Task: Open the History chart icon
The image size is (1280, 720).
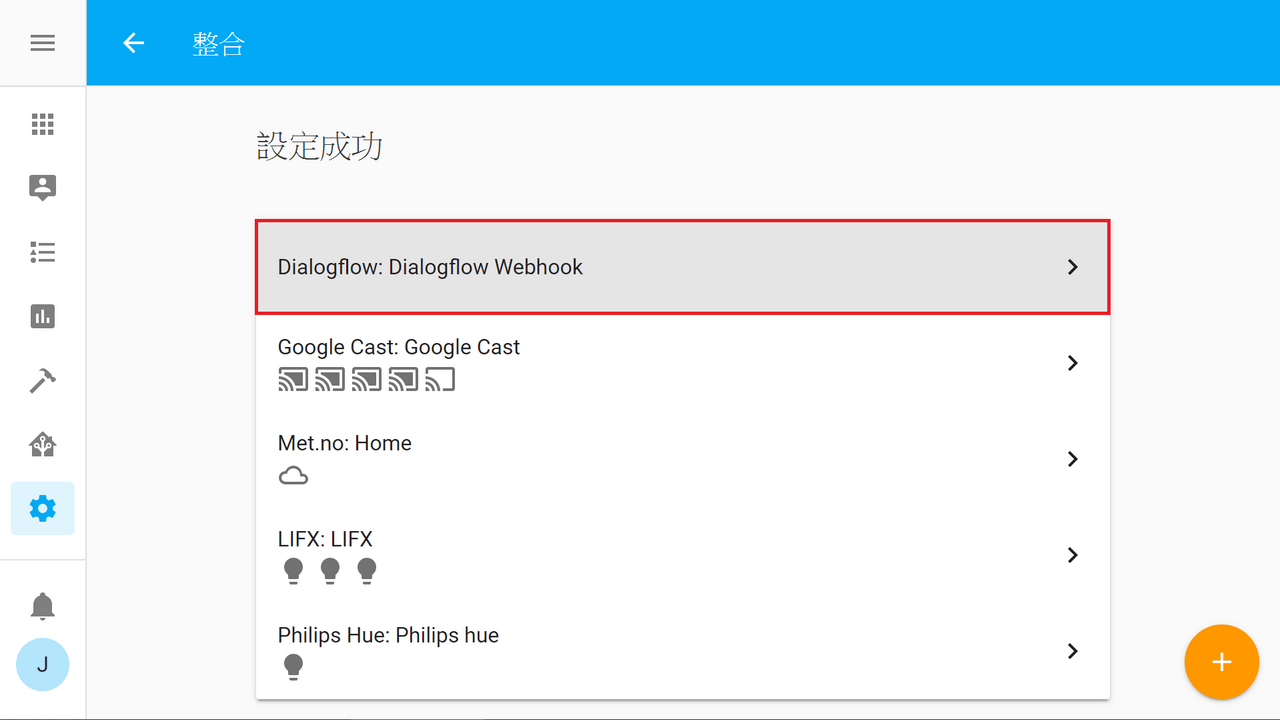Action: 42,316
